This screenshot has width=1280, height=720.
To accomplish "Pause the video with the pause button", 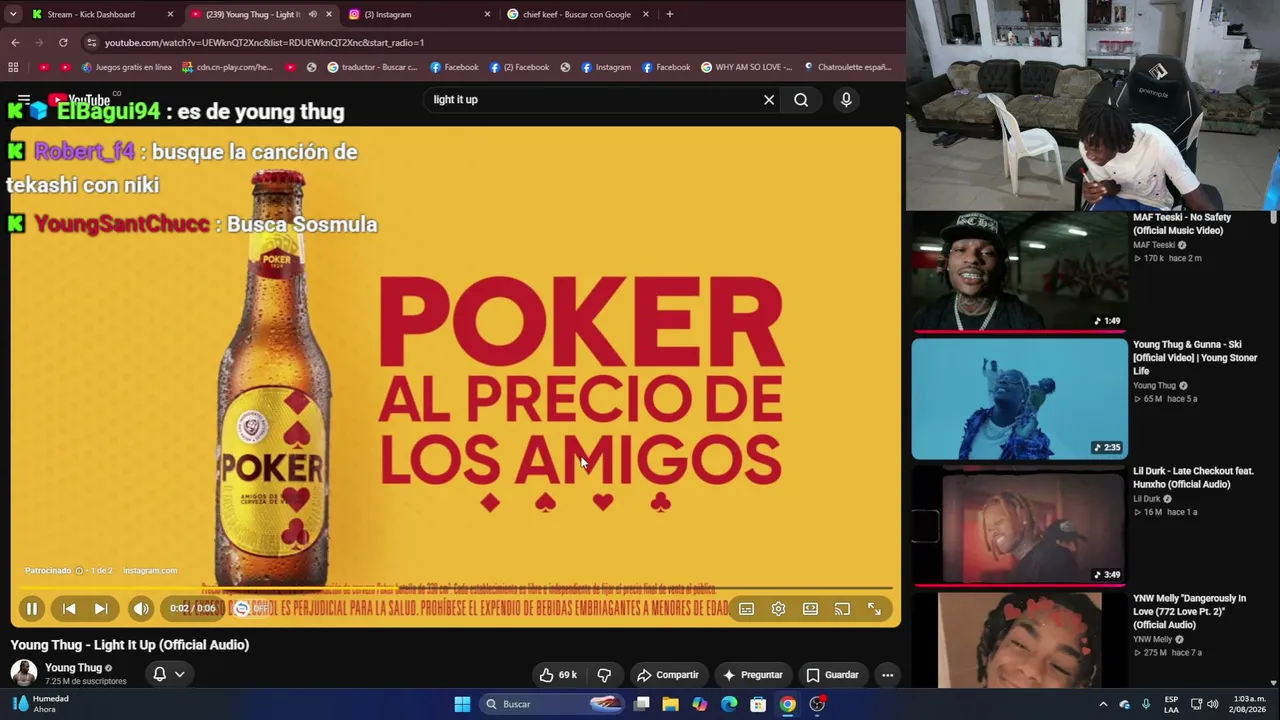I will (32, 608).
